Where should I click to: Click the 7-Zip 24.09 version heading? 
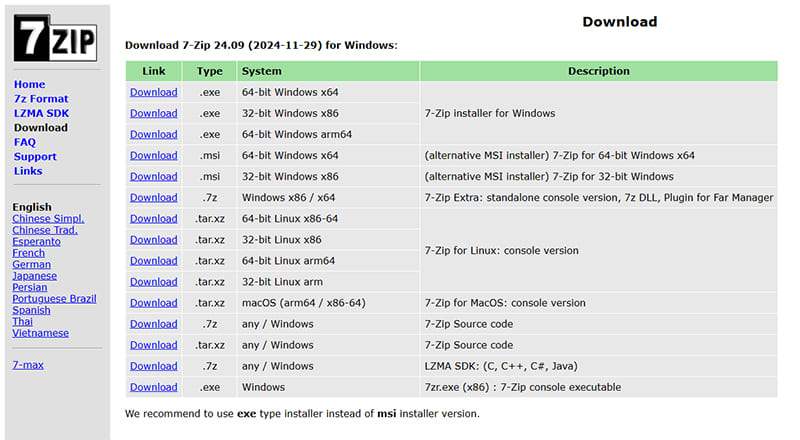tap(261, 45)
